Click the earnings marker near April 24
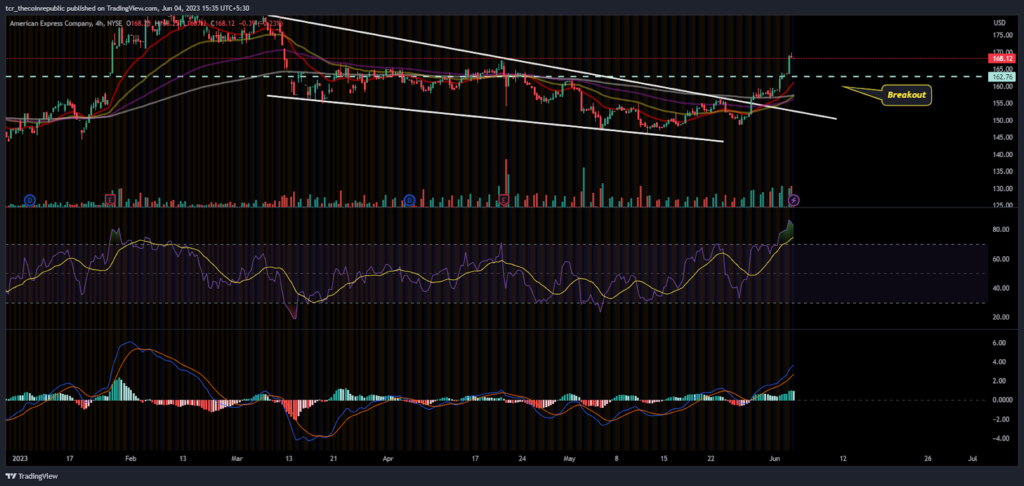The height and width of the screenshot is (486, 1024). (x=504, y=199)
